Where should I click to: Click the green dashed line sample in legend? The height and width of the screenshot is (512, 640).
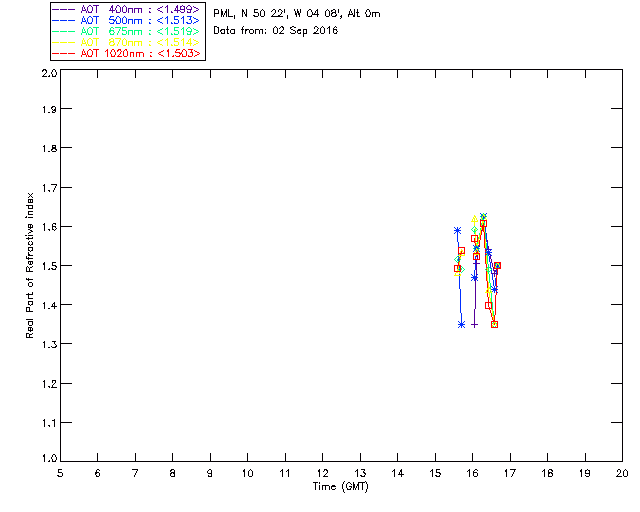click(64, 31)
